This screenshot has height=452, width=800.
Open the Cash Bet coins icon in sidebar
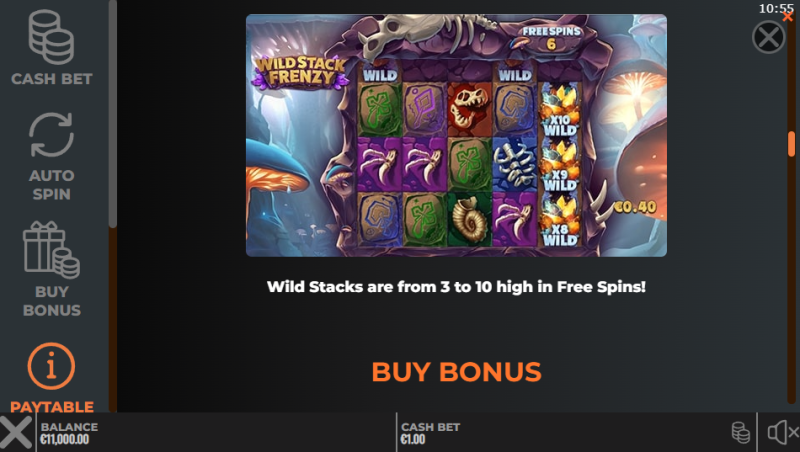(x=51, y=37)
